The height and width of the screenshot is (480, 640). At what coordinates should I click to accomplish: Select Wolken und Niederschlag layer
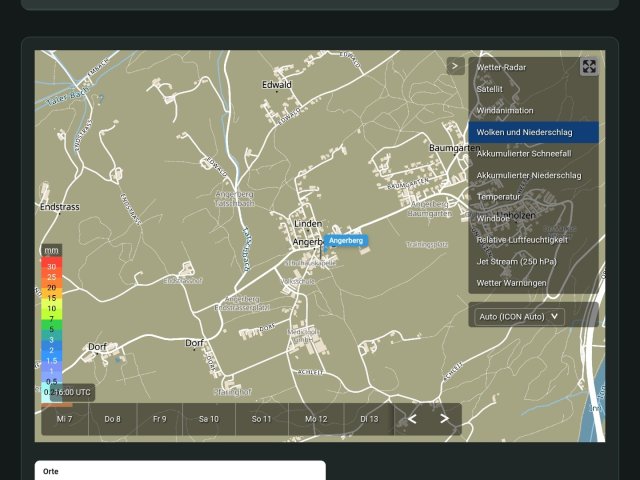(533, 132)
